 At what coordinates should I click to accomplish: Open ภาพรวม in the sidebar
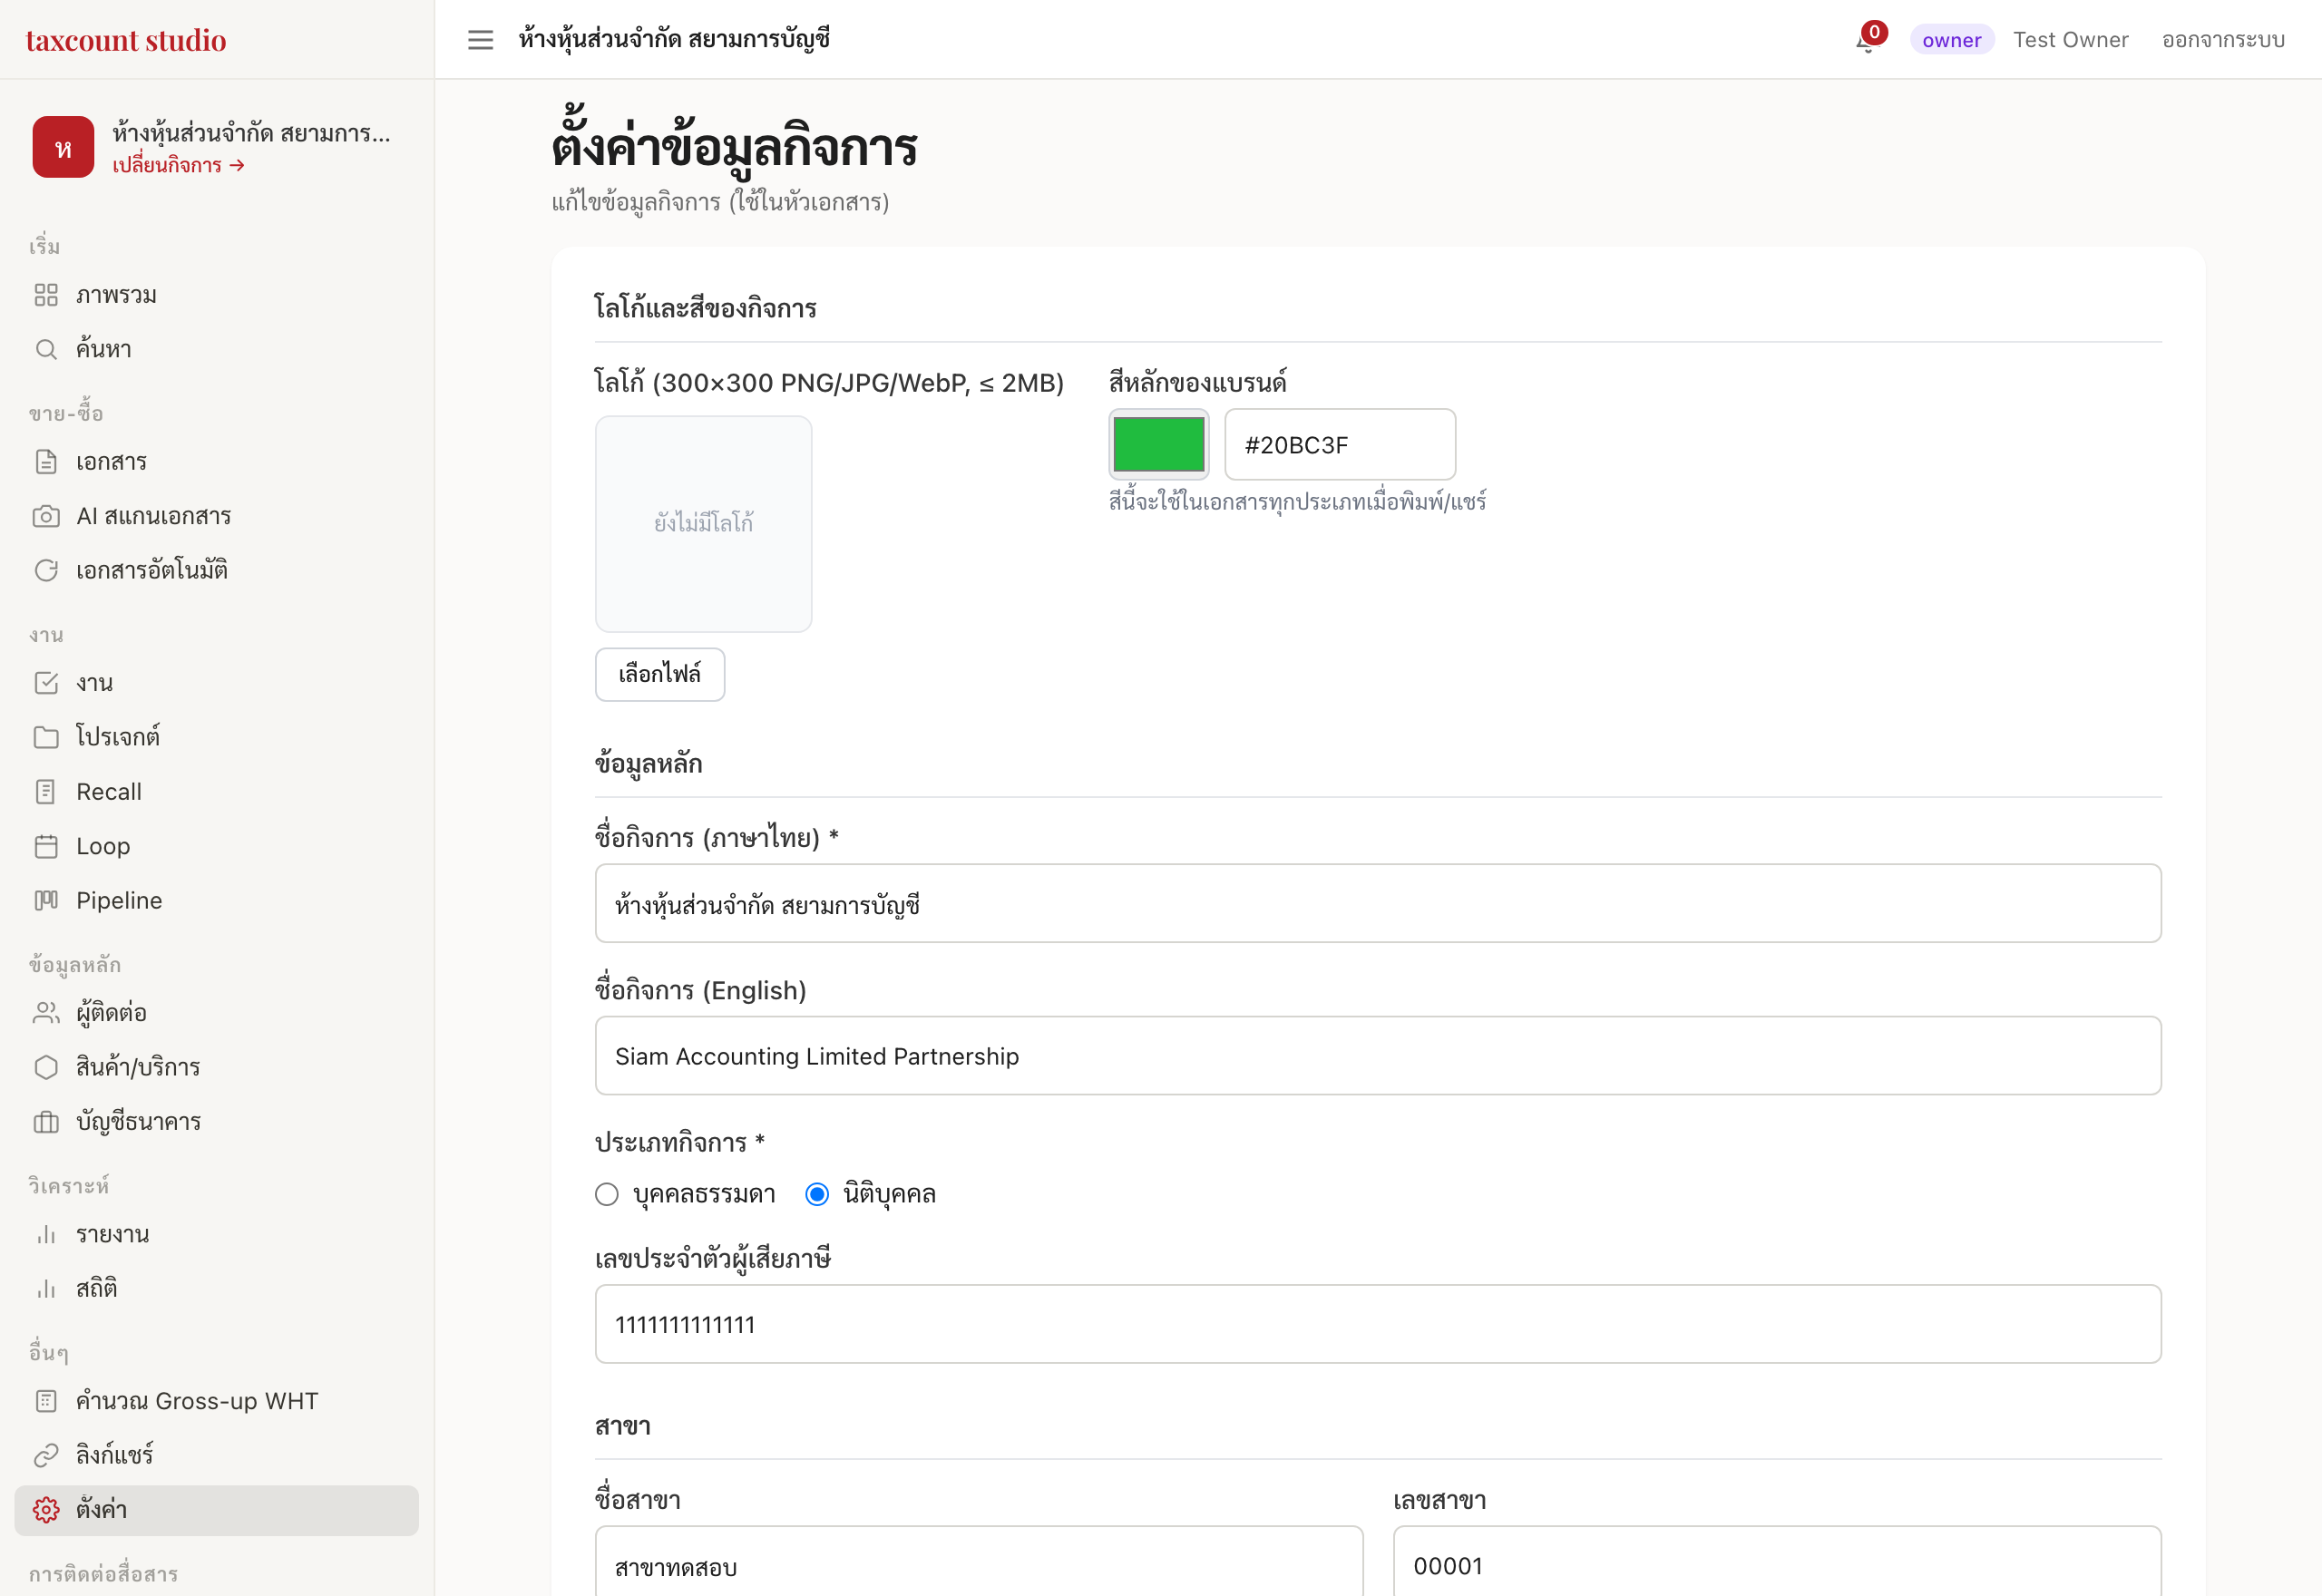[216, 295]
